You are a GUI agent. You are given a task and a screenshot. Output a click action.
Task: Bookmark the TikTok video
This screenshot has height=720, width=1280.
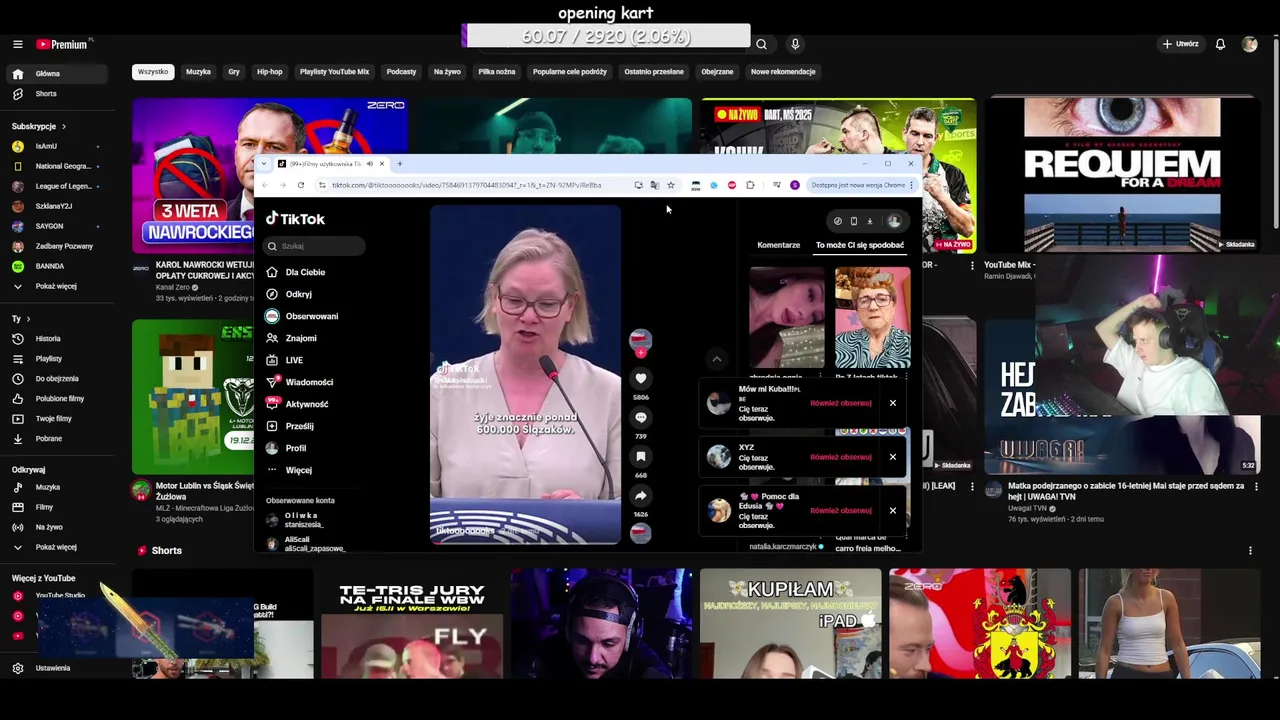point(641,456)
